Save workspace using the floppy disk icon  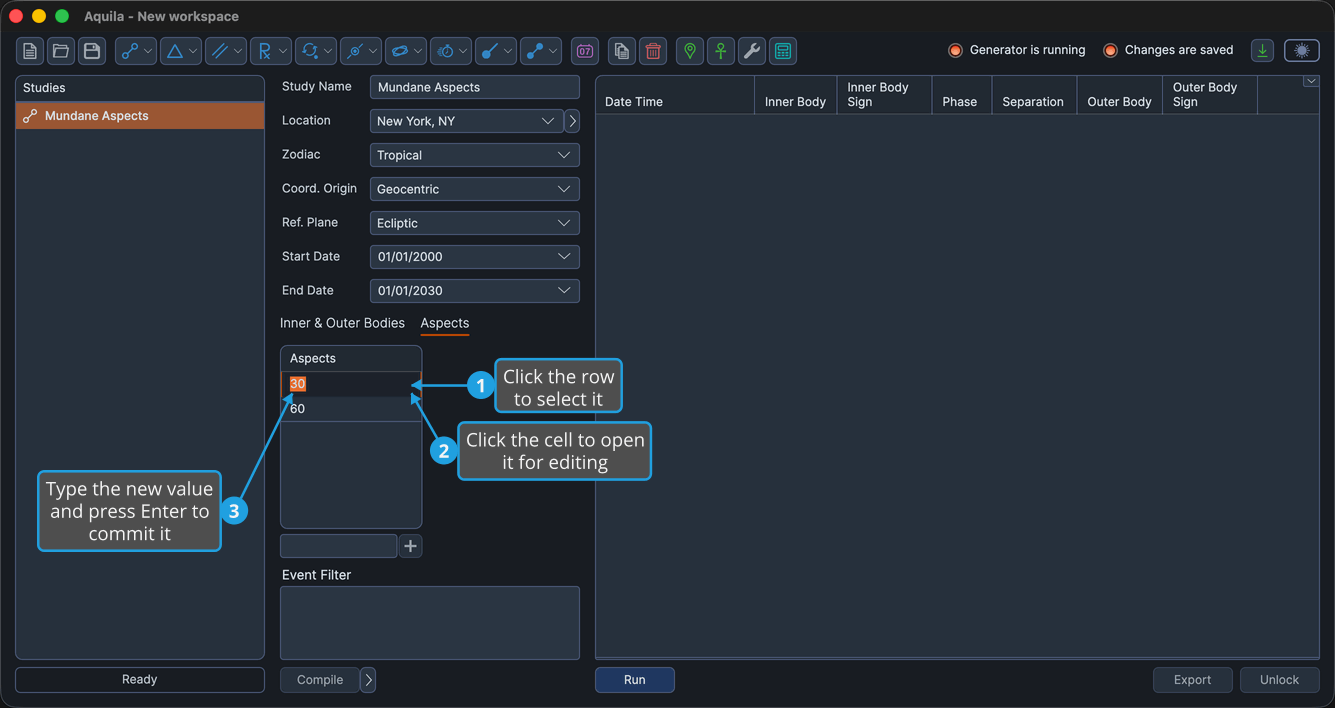coord(92,51)
